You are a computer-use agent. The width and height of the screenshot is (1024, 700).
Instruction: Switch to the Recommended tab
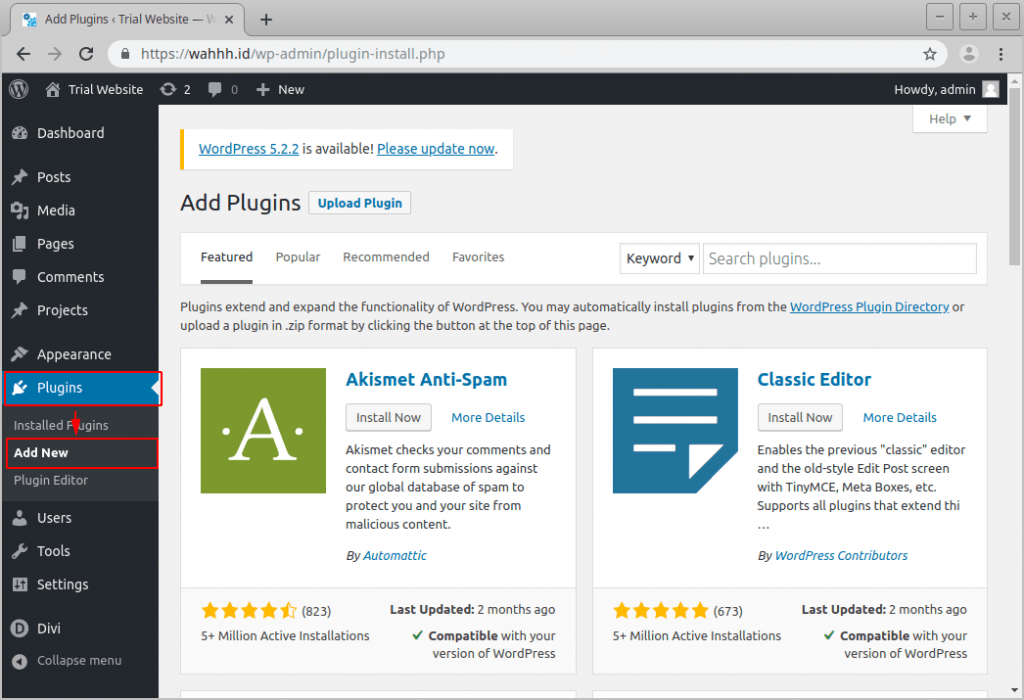point(386,257)
